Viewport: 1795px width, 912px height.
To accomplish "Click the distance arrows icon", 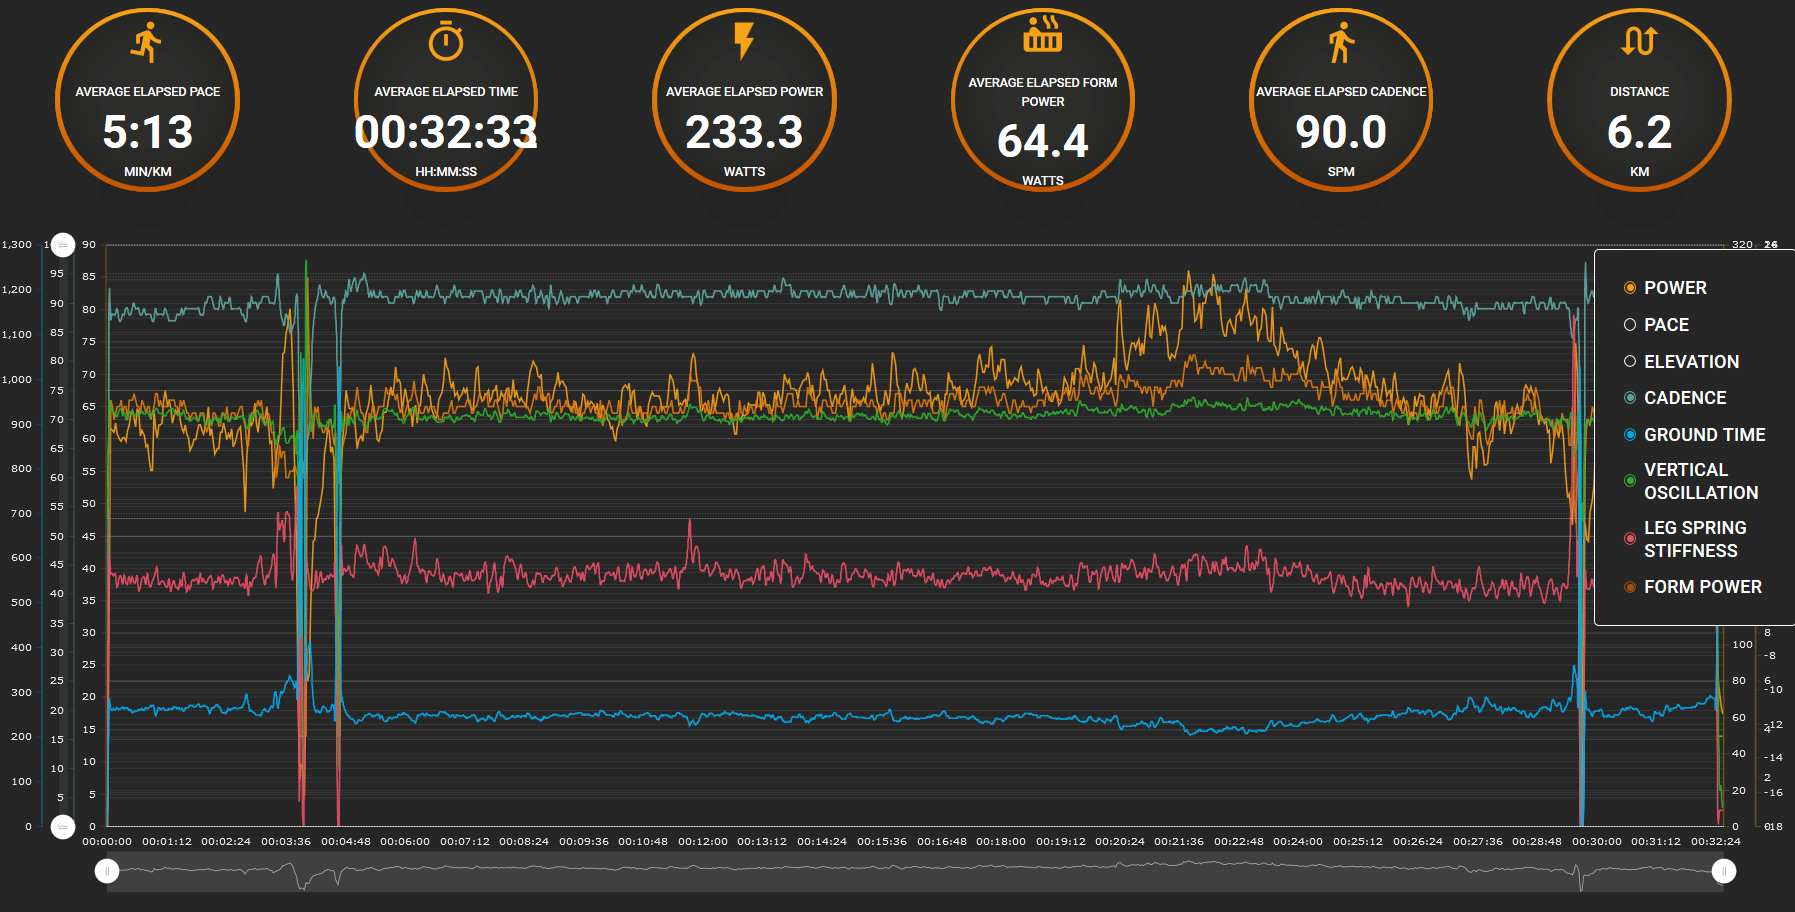I will [1639, 42].
